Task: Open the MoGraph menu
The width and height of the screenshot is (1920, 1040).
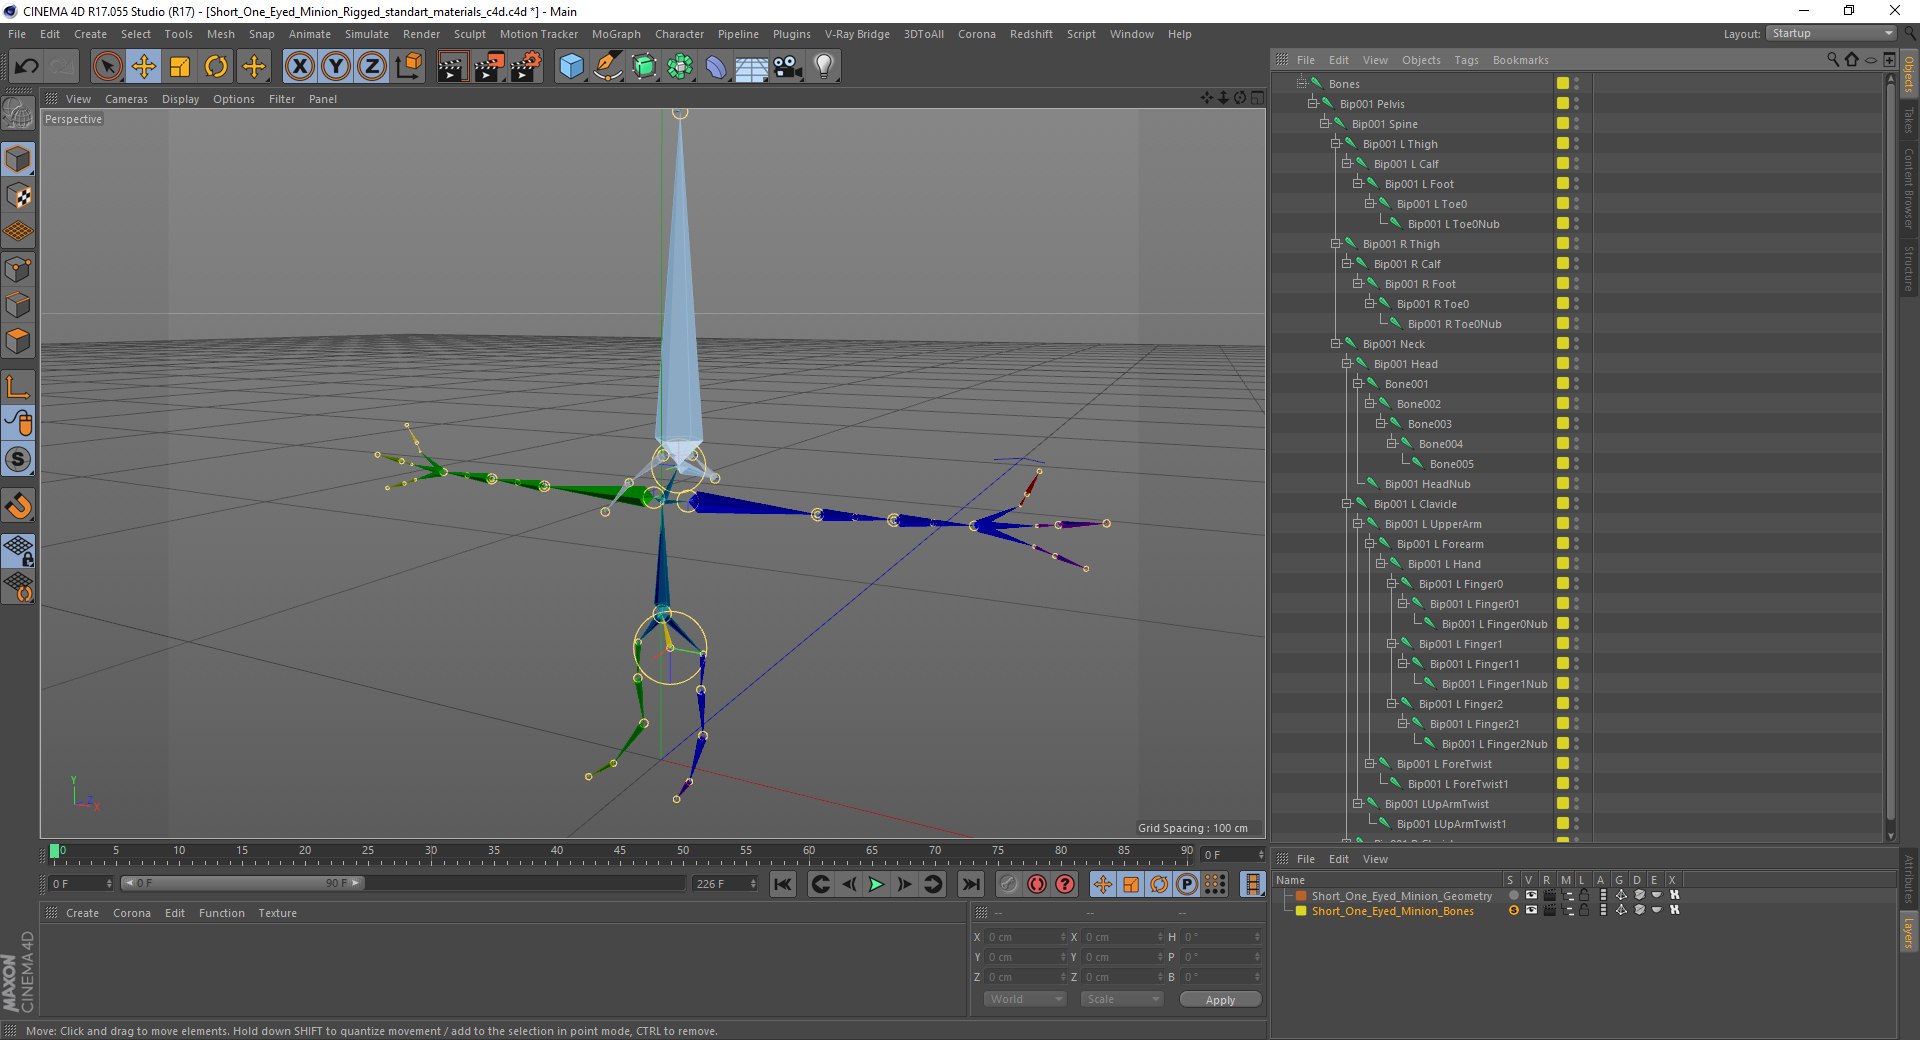Action: pyautogui.click(x=615, y=34)
